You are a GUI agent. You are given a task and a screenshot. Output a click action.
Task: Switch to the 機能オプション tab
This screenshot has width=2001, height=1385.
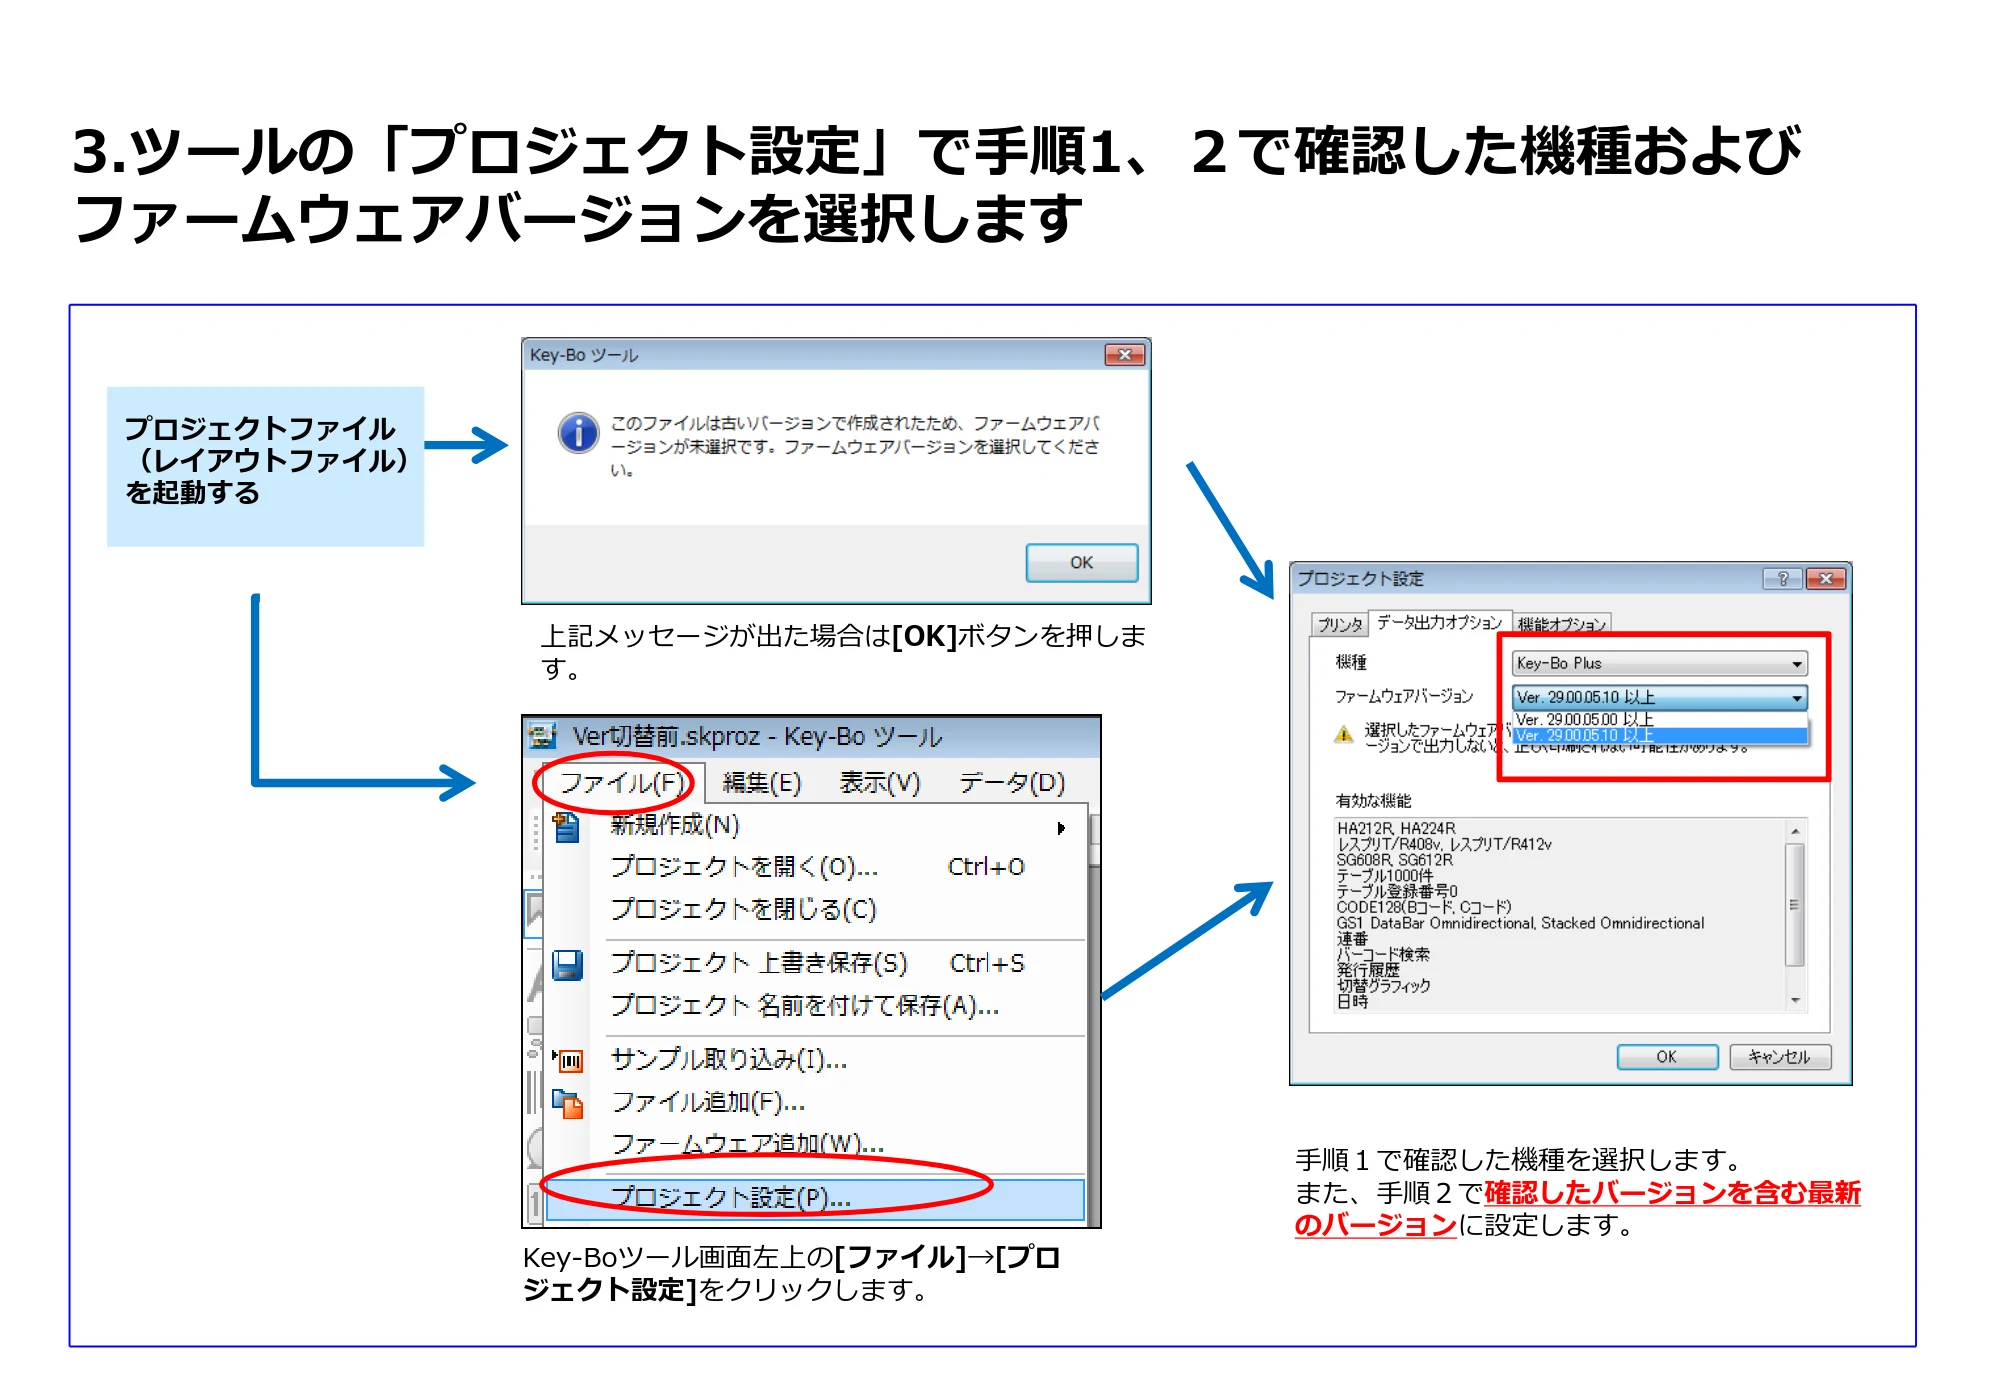[1561, 624]
